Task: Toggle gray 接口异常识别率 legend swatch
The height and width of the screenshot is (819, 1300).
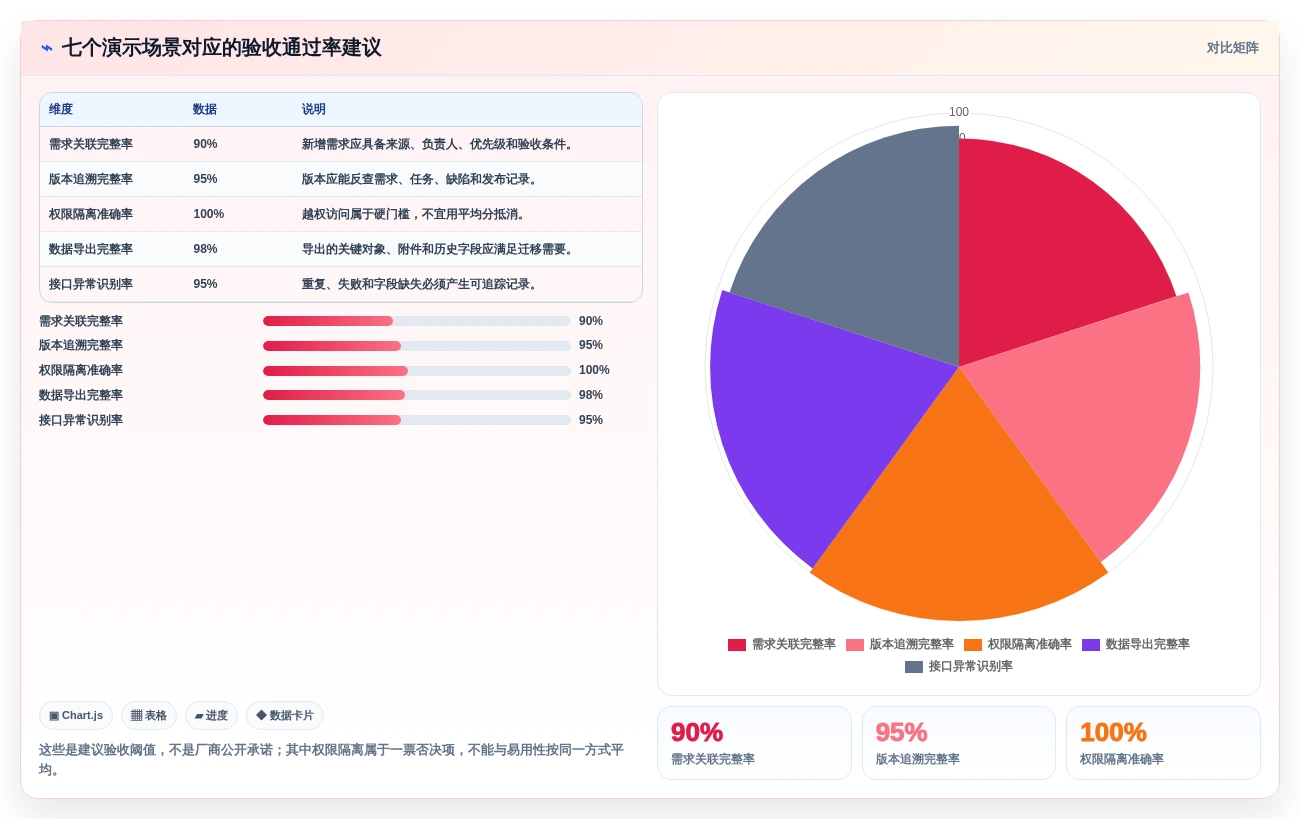Action: click(x=914, y=667)
